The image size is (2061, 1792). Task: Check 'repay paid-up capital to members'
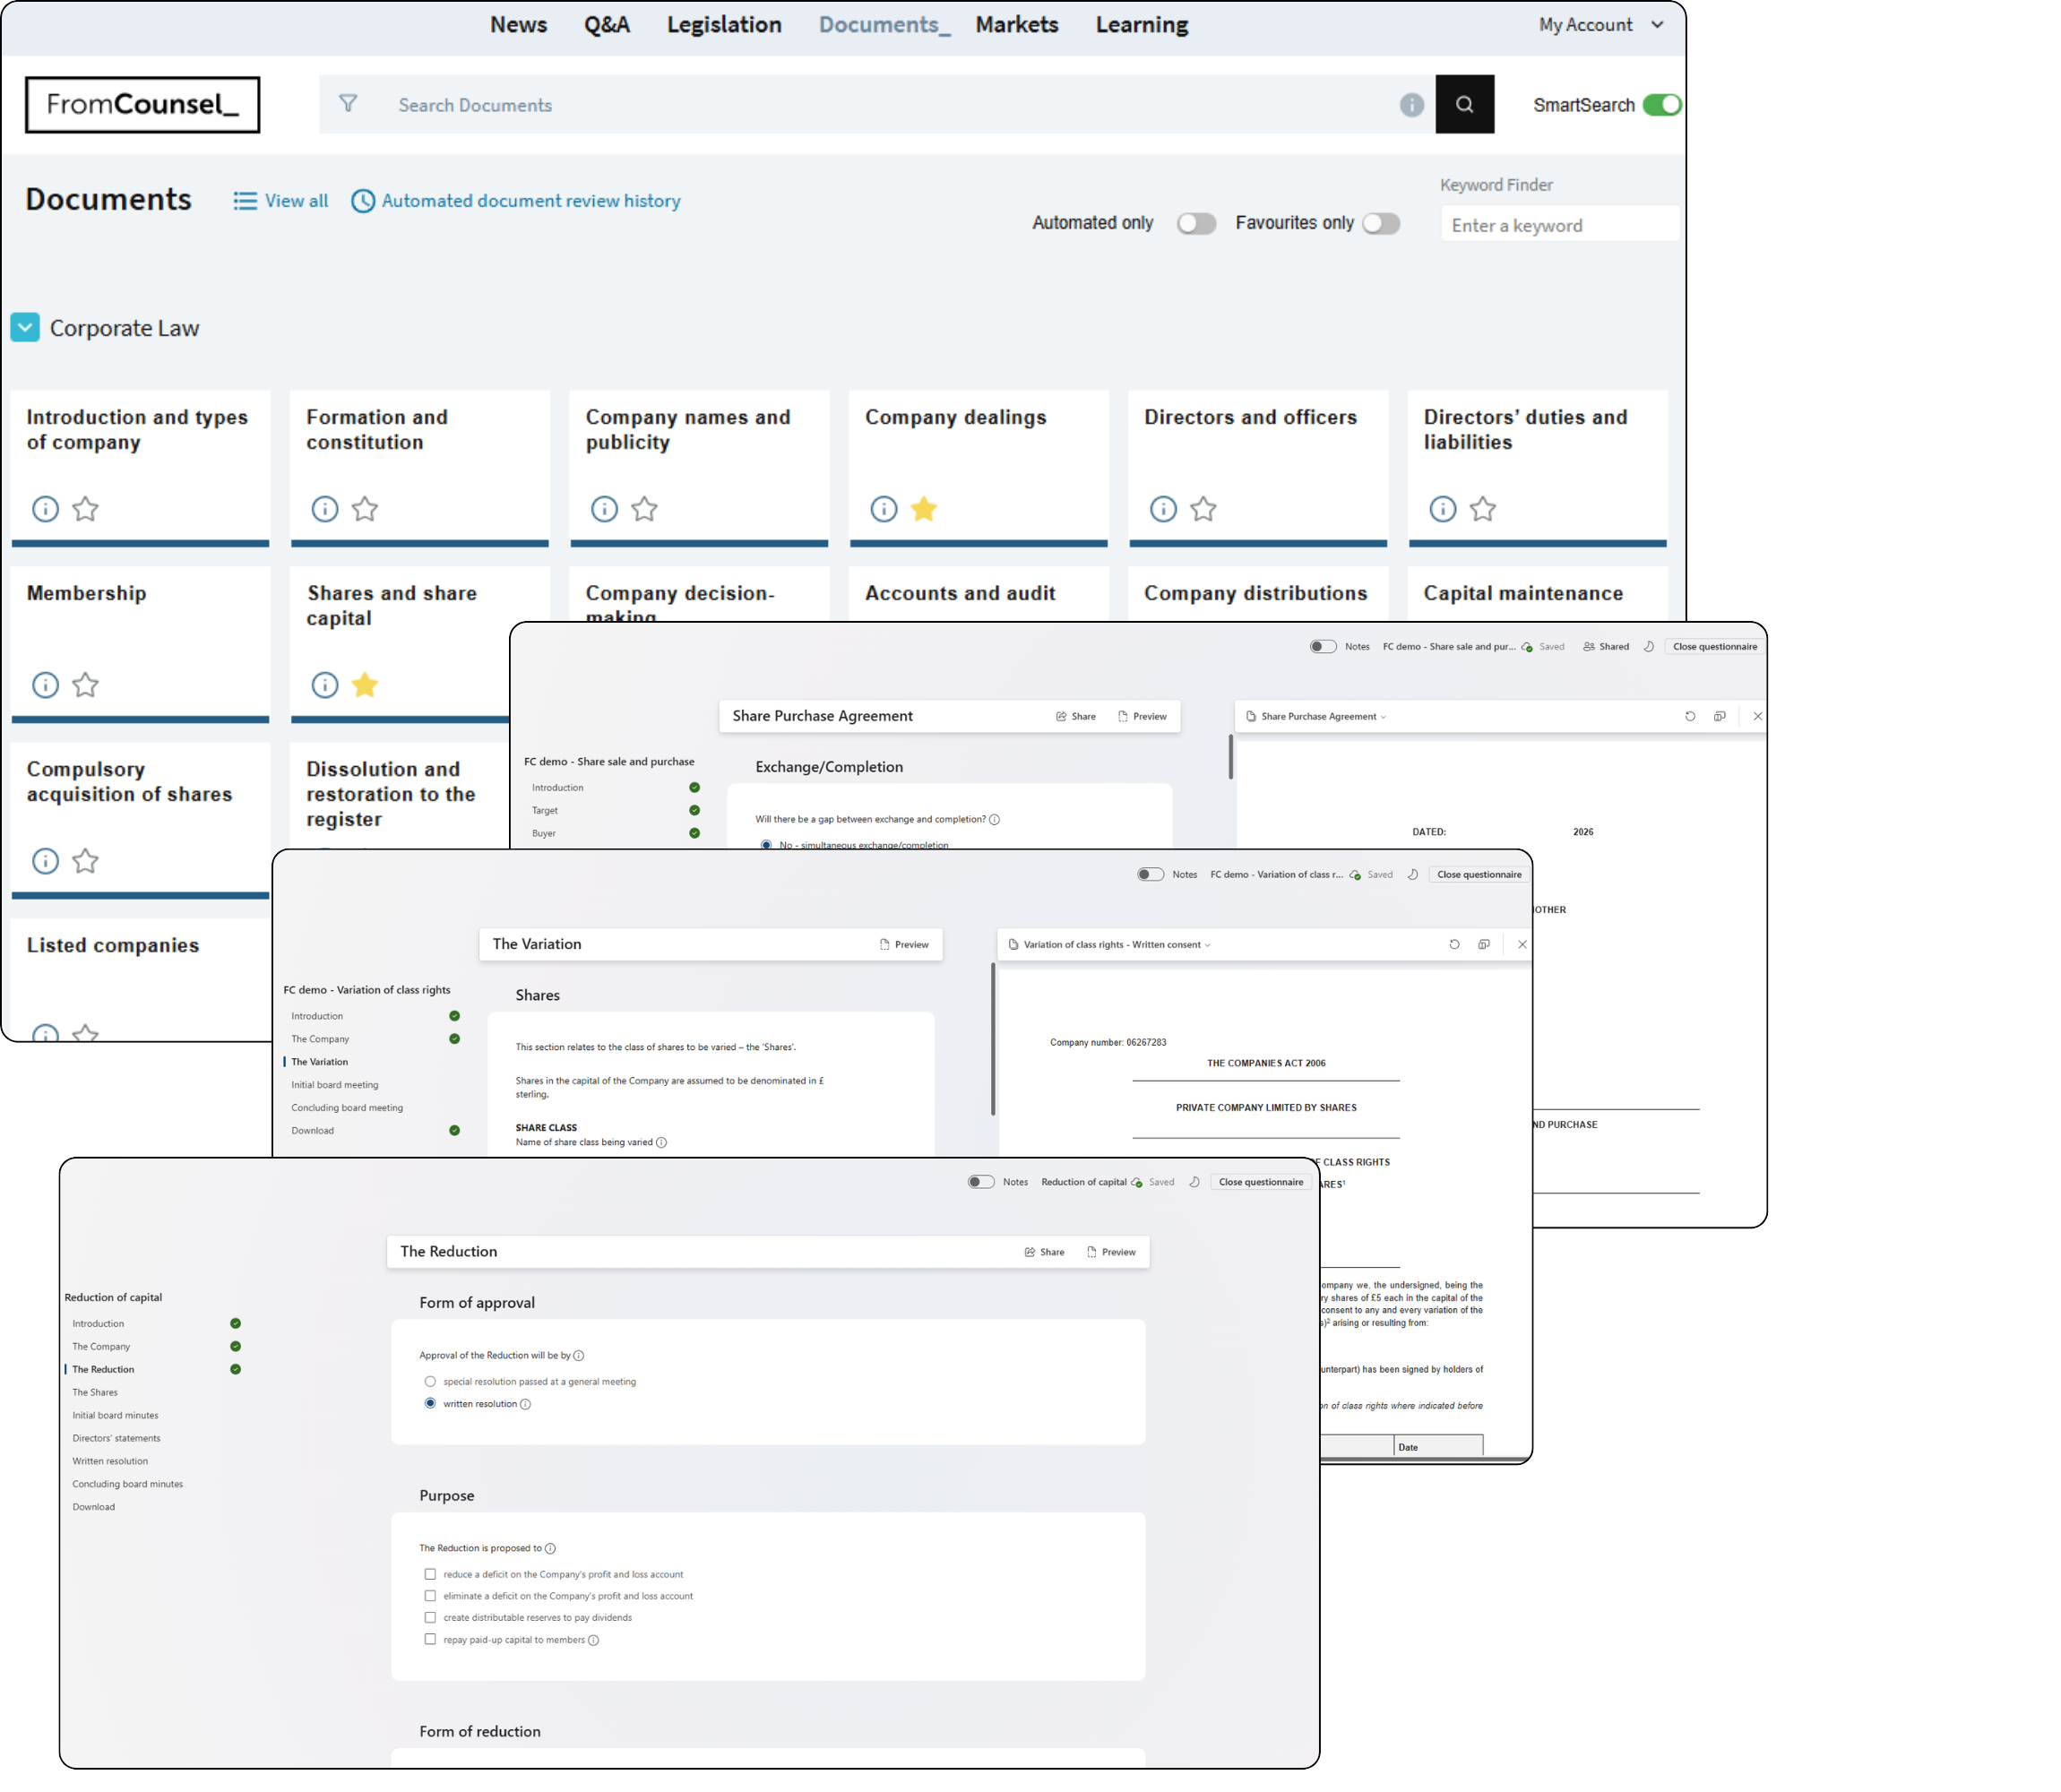pos(430,1639)
